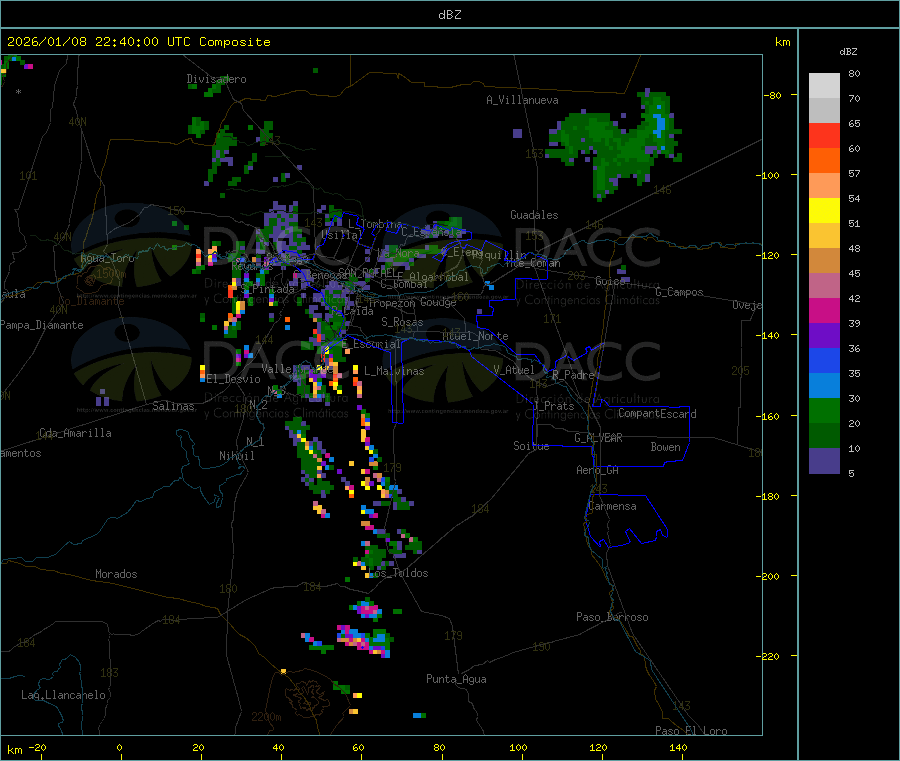Click the Paso_El_Loro place label
The width and height of the screenshot is (900, 761).
point(691,731)
